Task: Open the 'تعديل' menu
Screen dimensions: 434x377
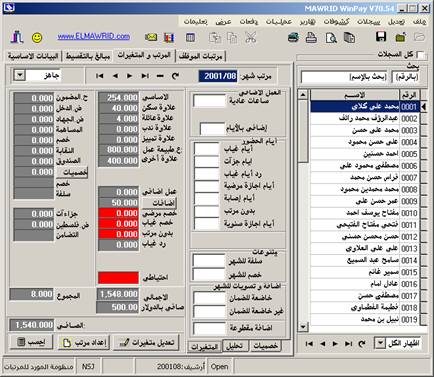Action: (396, 22)
